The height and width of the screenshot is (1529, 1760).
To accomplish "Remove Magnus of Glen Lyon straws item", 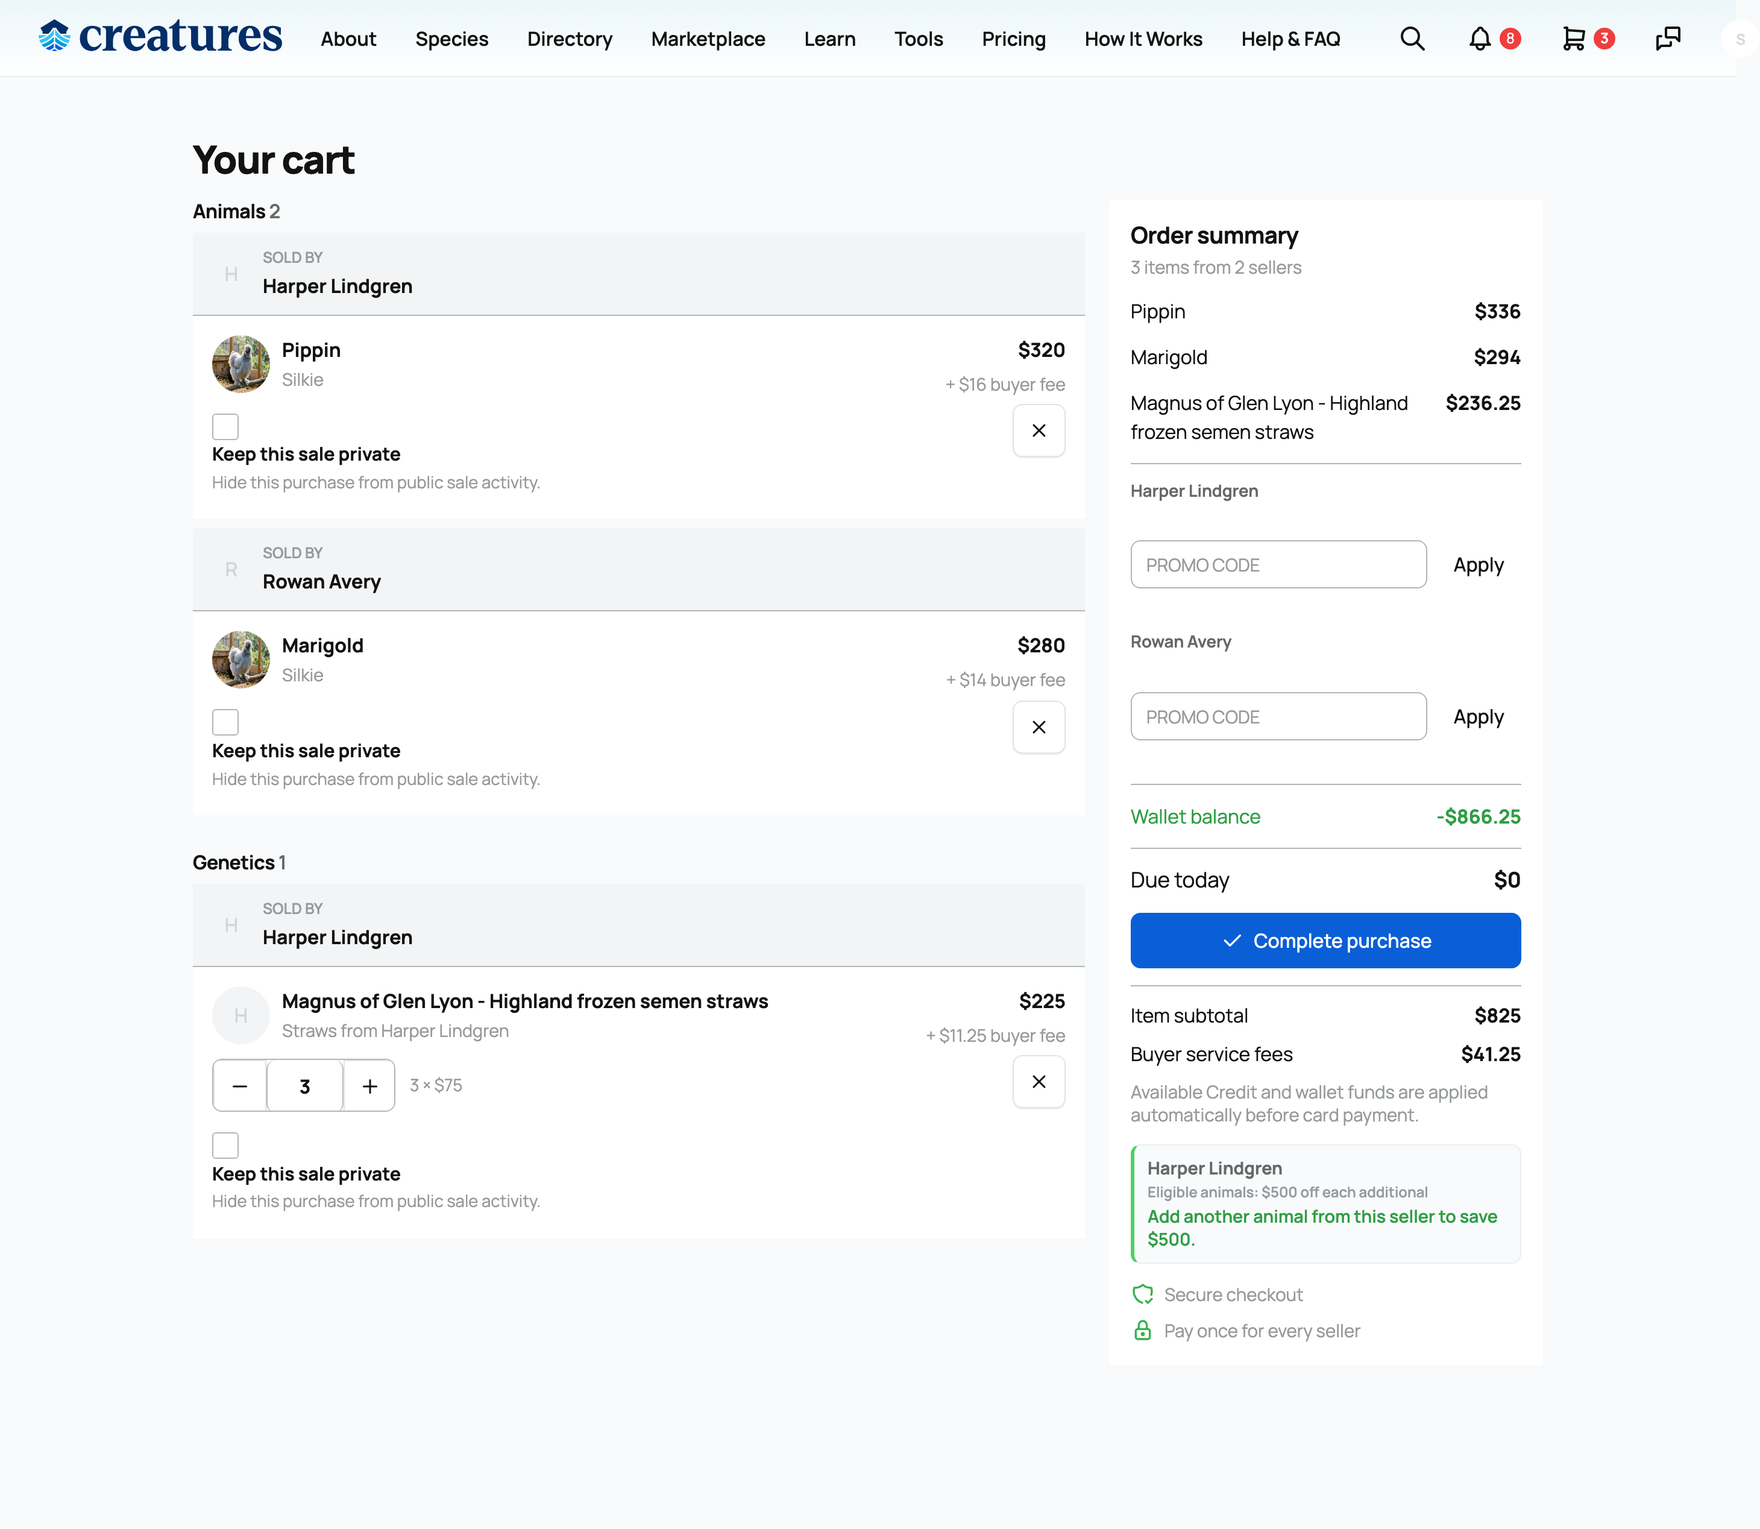I will tap(1039, 1082).
